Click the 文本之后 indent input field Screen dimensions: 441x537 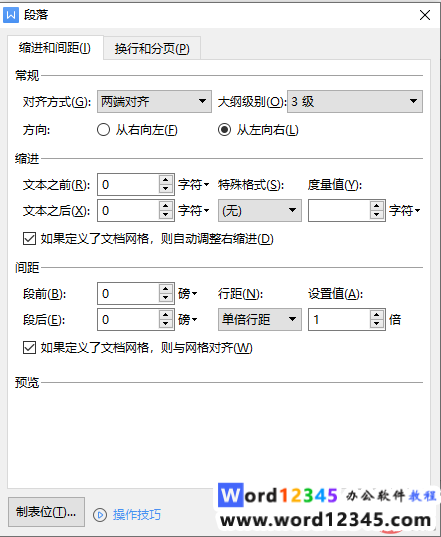click(x=128, y=211)
